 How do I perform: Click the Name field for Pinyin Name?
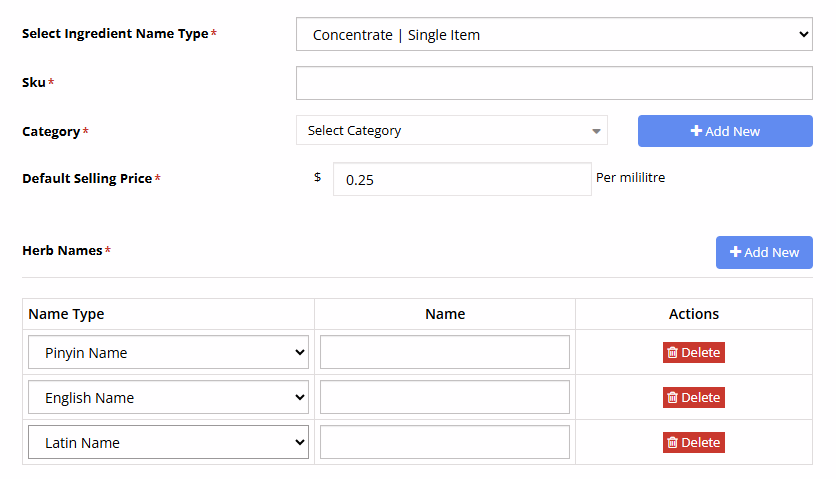(445, 352)
